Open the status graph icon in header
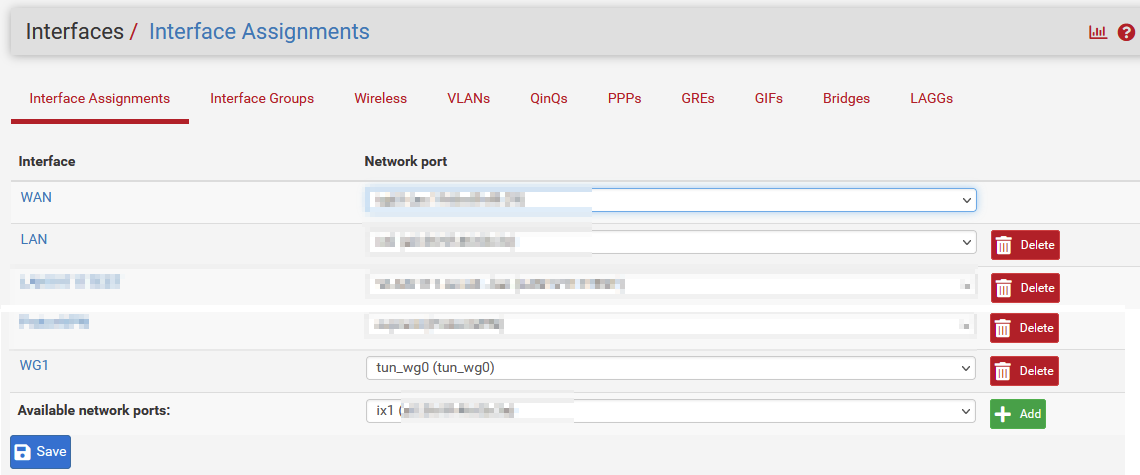Viewport: 1140px width, 475px height. (1098, 32)
